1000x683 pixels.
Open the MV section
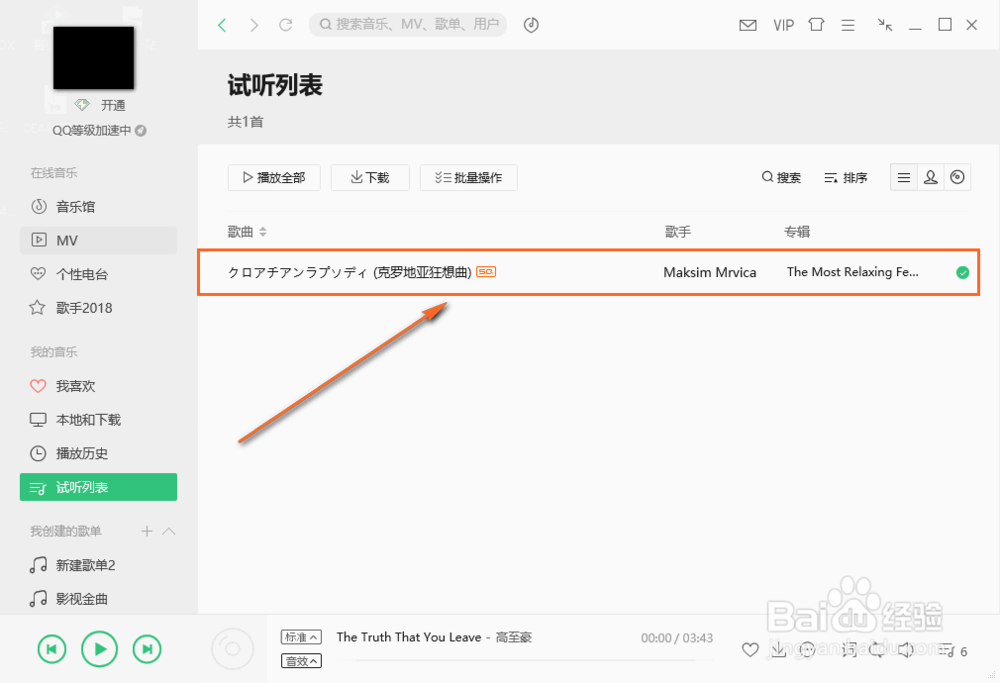pyautogui.click(x=98, y=240)
